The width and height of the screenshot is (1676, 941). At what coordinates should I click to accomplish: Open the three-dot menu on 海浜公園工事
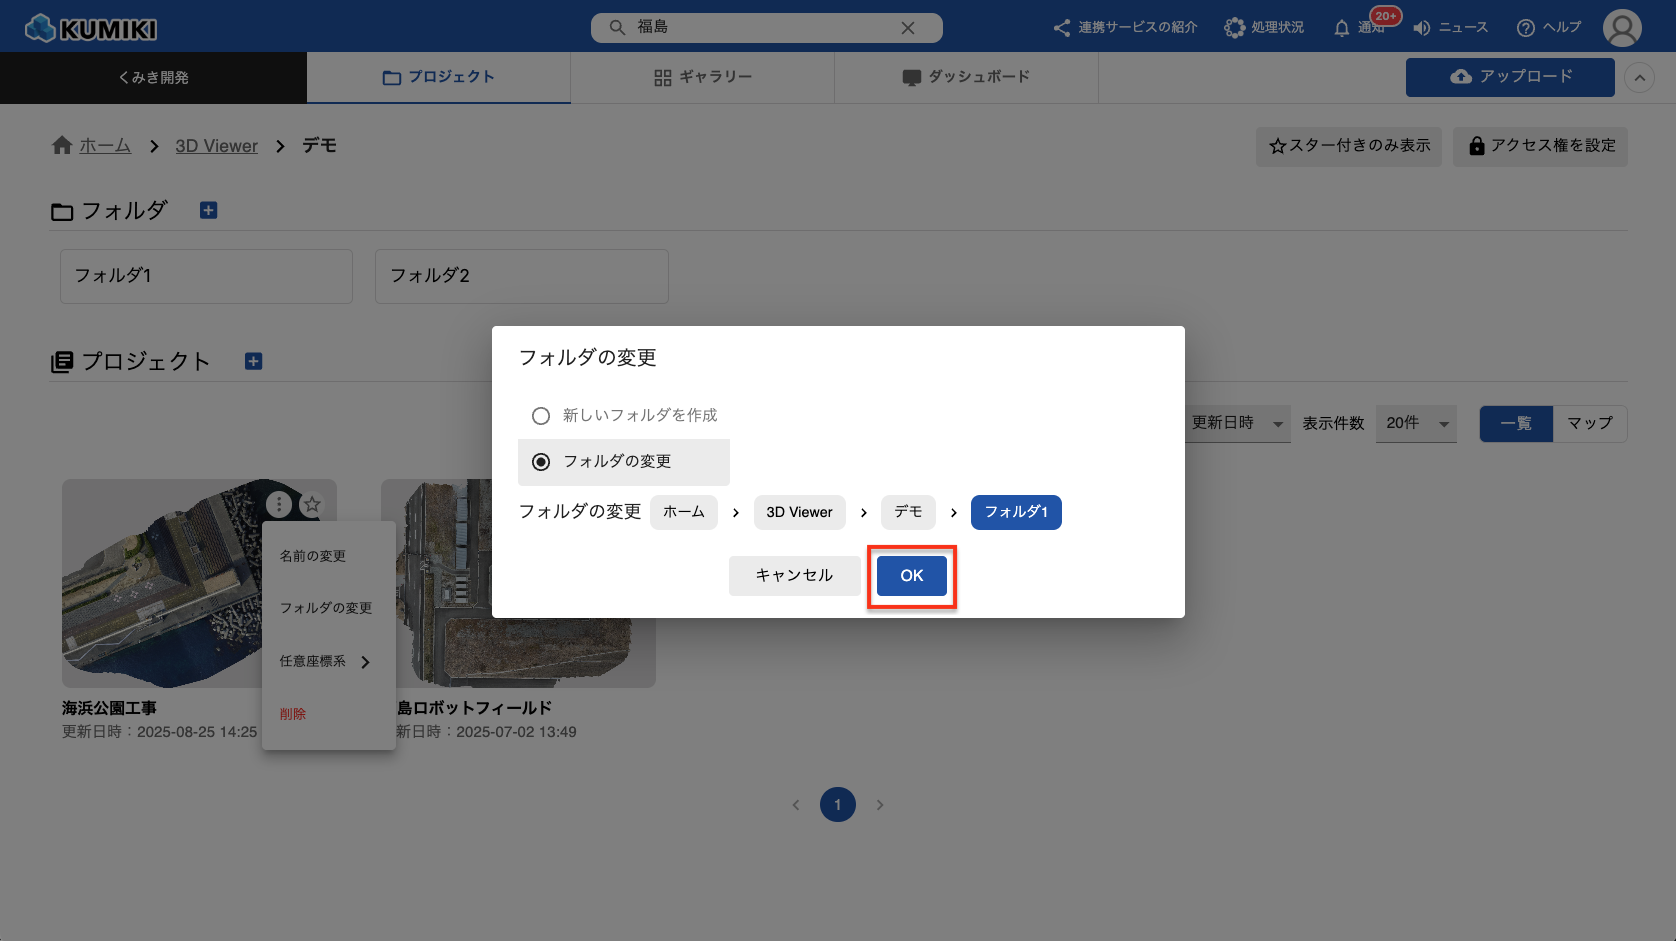pyautogui.click(x=279, y=505)
